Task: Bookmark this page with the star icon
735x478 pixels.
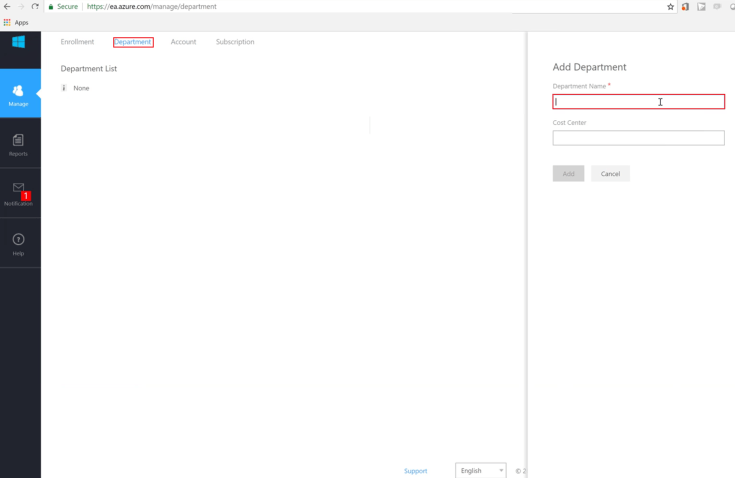Action: (x=670, y=7)
